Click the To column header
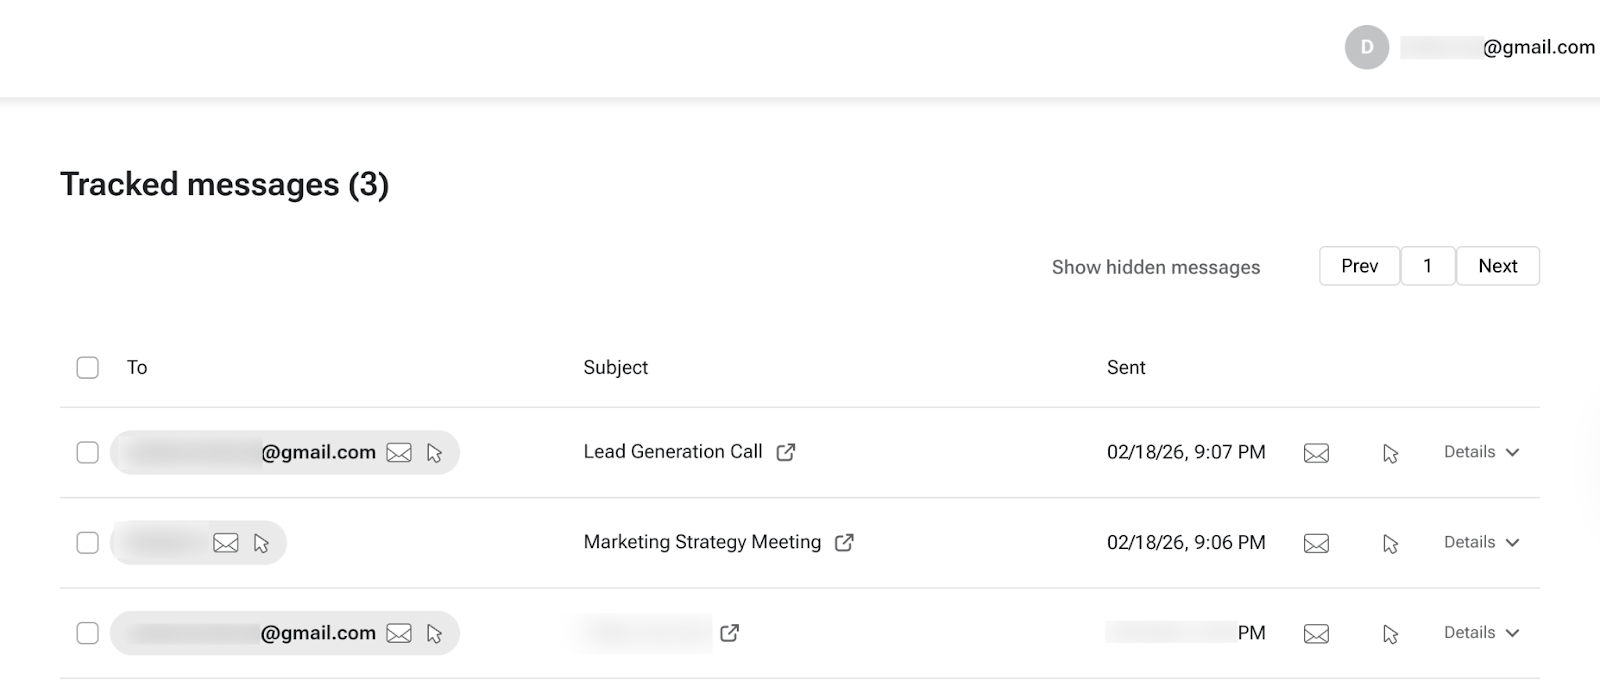This screenshot has width=1600, height=696. point(137,367)
